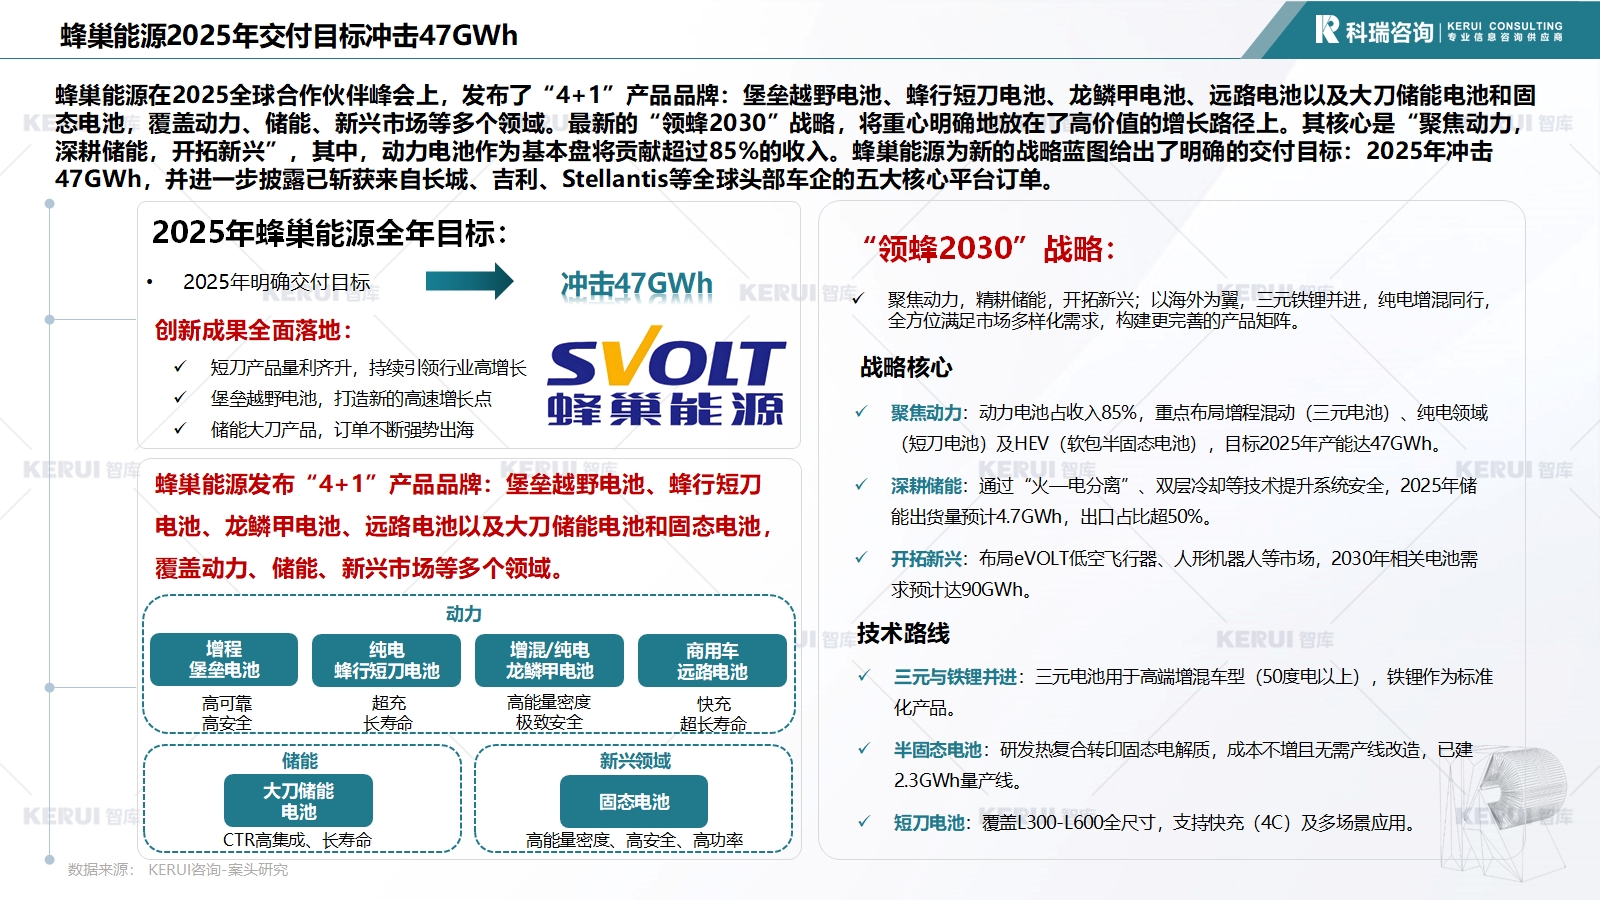
Task: Click the blue 深耕储能 text
Action: 927,486
